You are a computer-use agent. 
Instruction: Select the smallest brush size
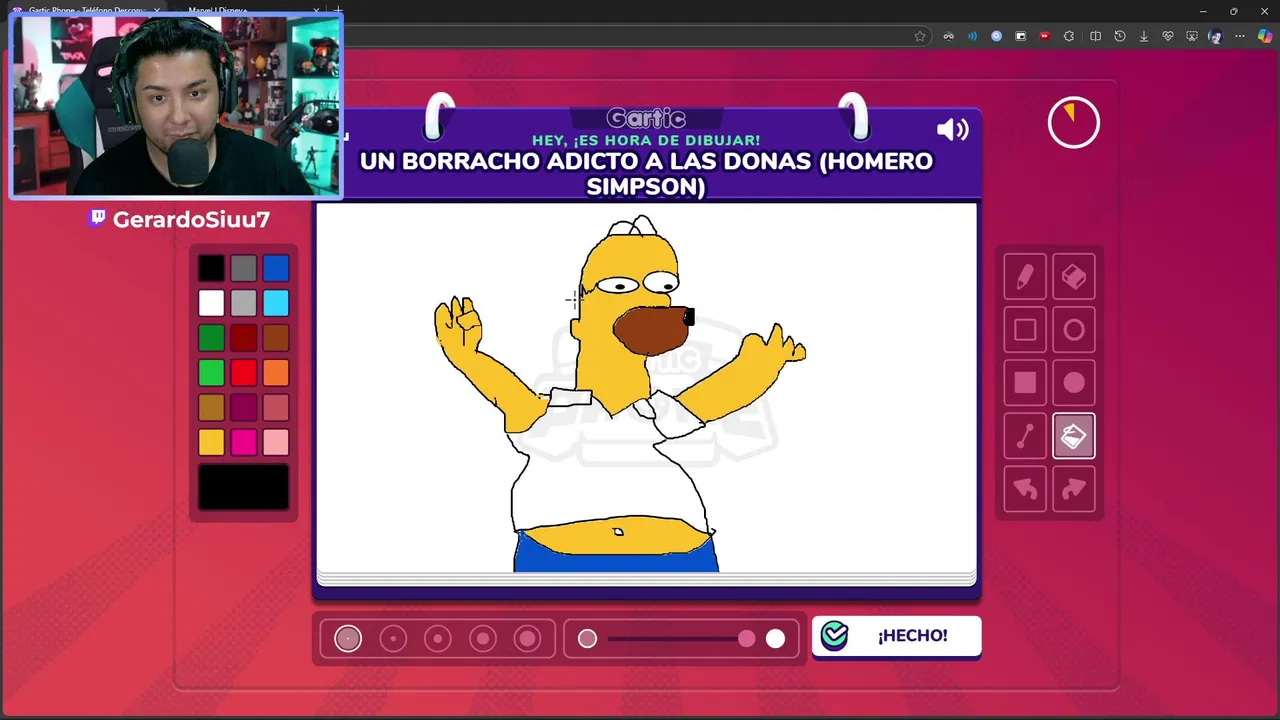348,639
